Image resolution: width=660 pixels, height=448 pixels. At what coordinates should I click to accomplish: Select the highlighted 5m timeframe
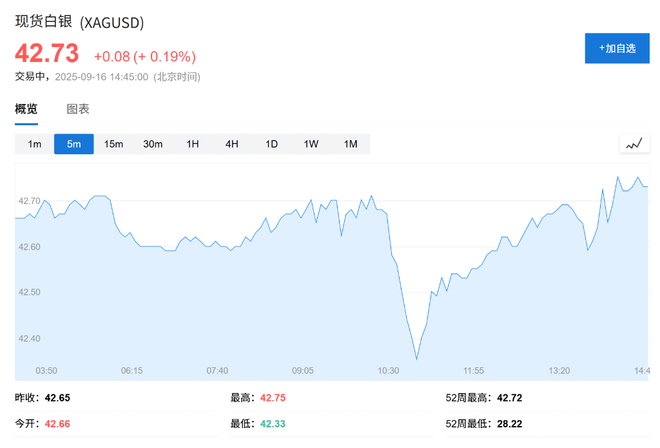coord(74,144)
